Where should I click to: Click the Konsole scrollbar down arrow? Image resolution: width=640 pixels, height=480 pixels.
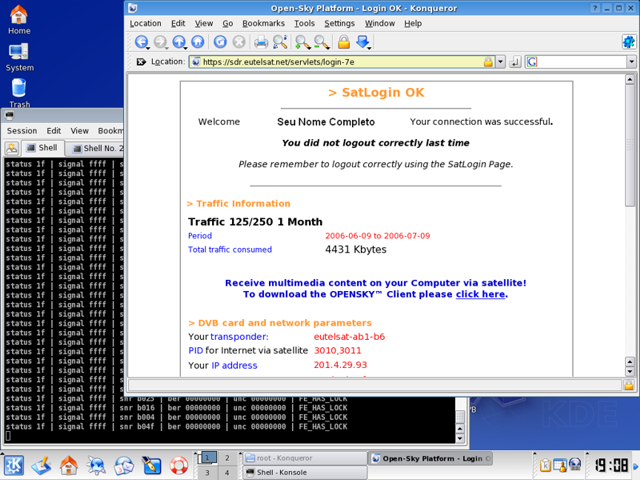tap(460, 439)
